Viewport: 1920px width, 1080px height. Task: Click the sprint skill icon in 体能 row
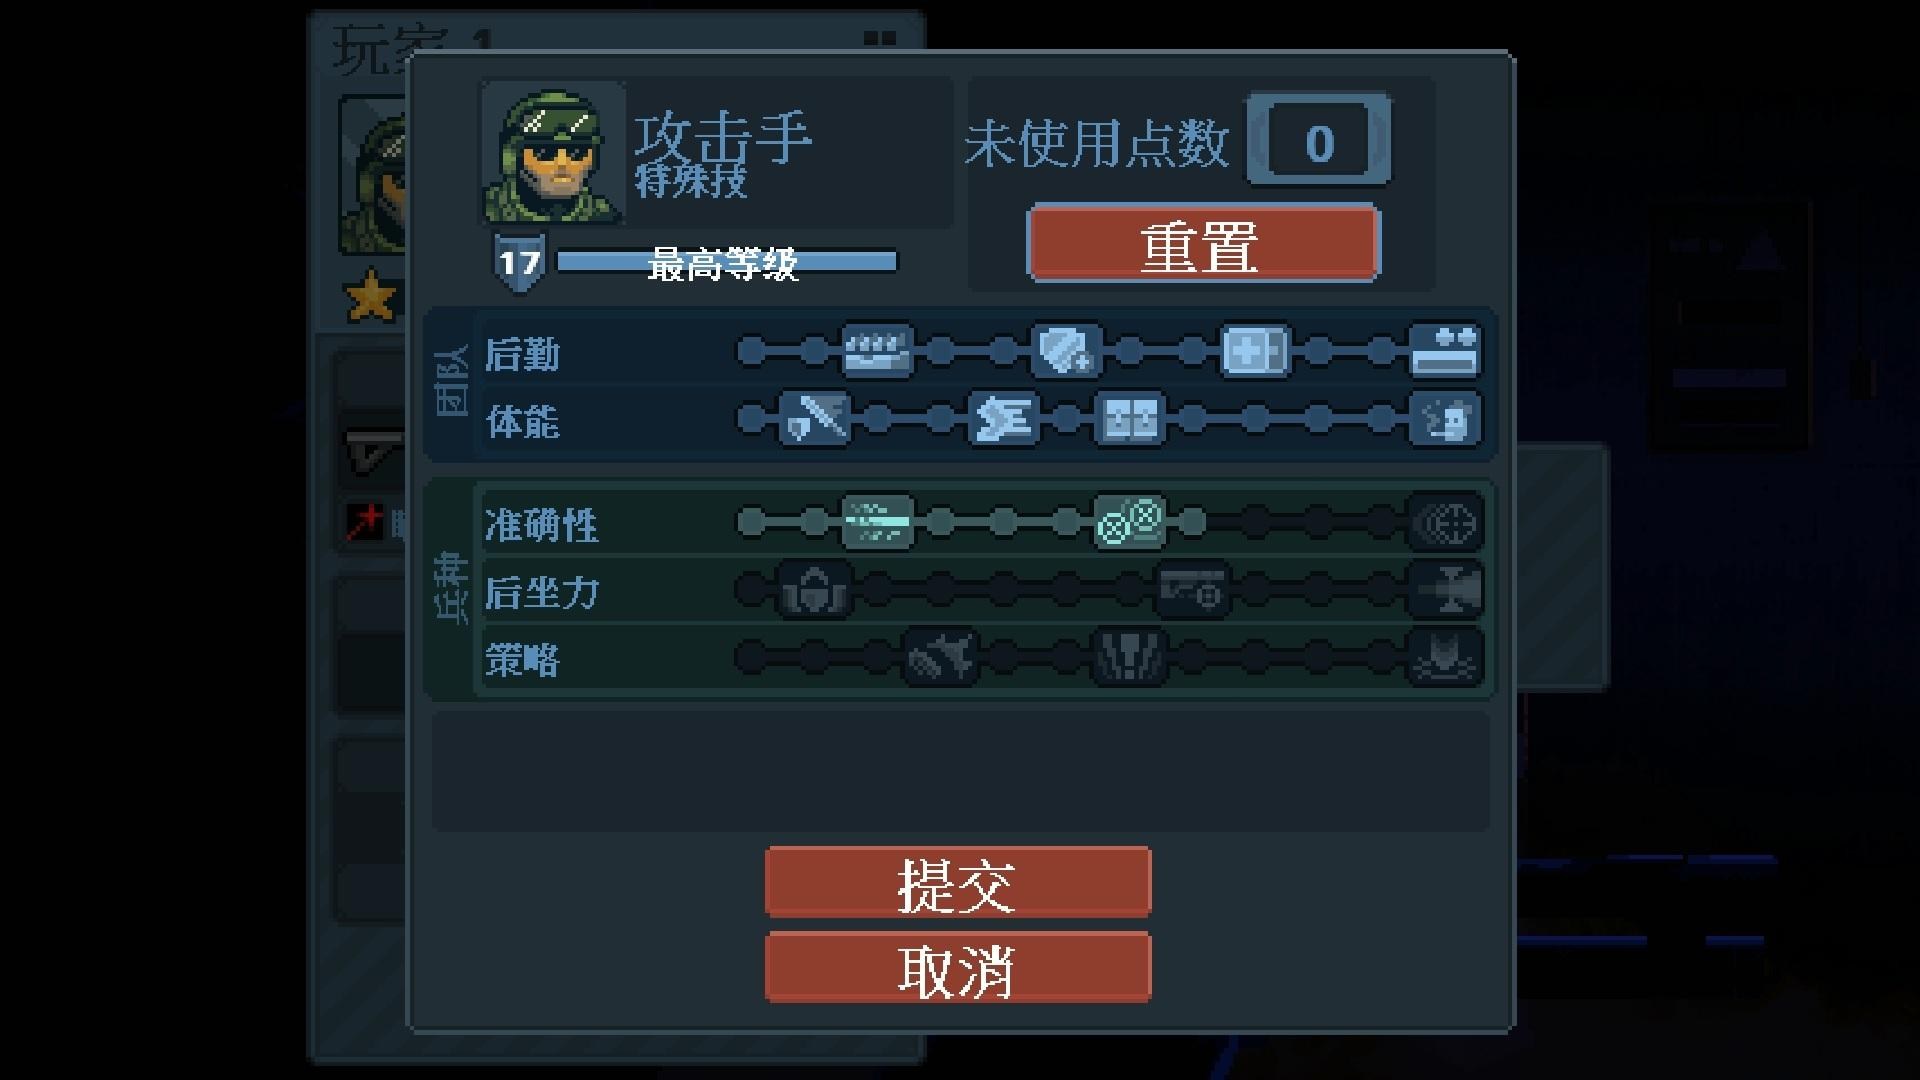tap(1003, 419)
